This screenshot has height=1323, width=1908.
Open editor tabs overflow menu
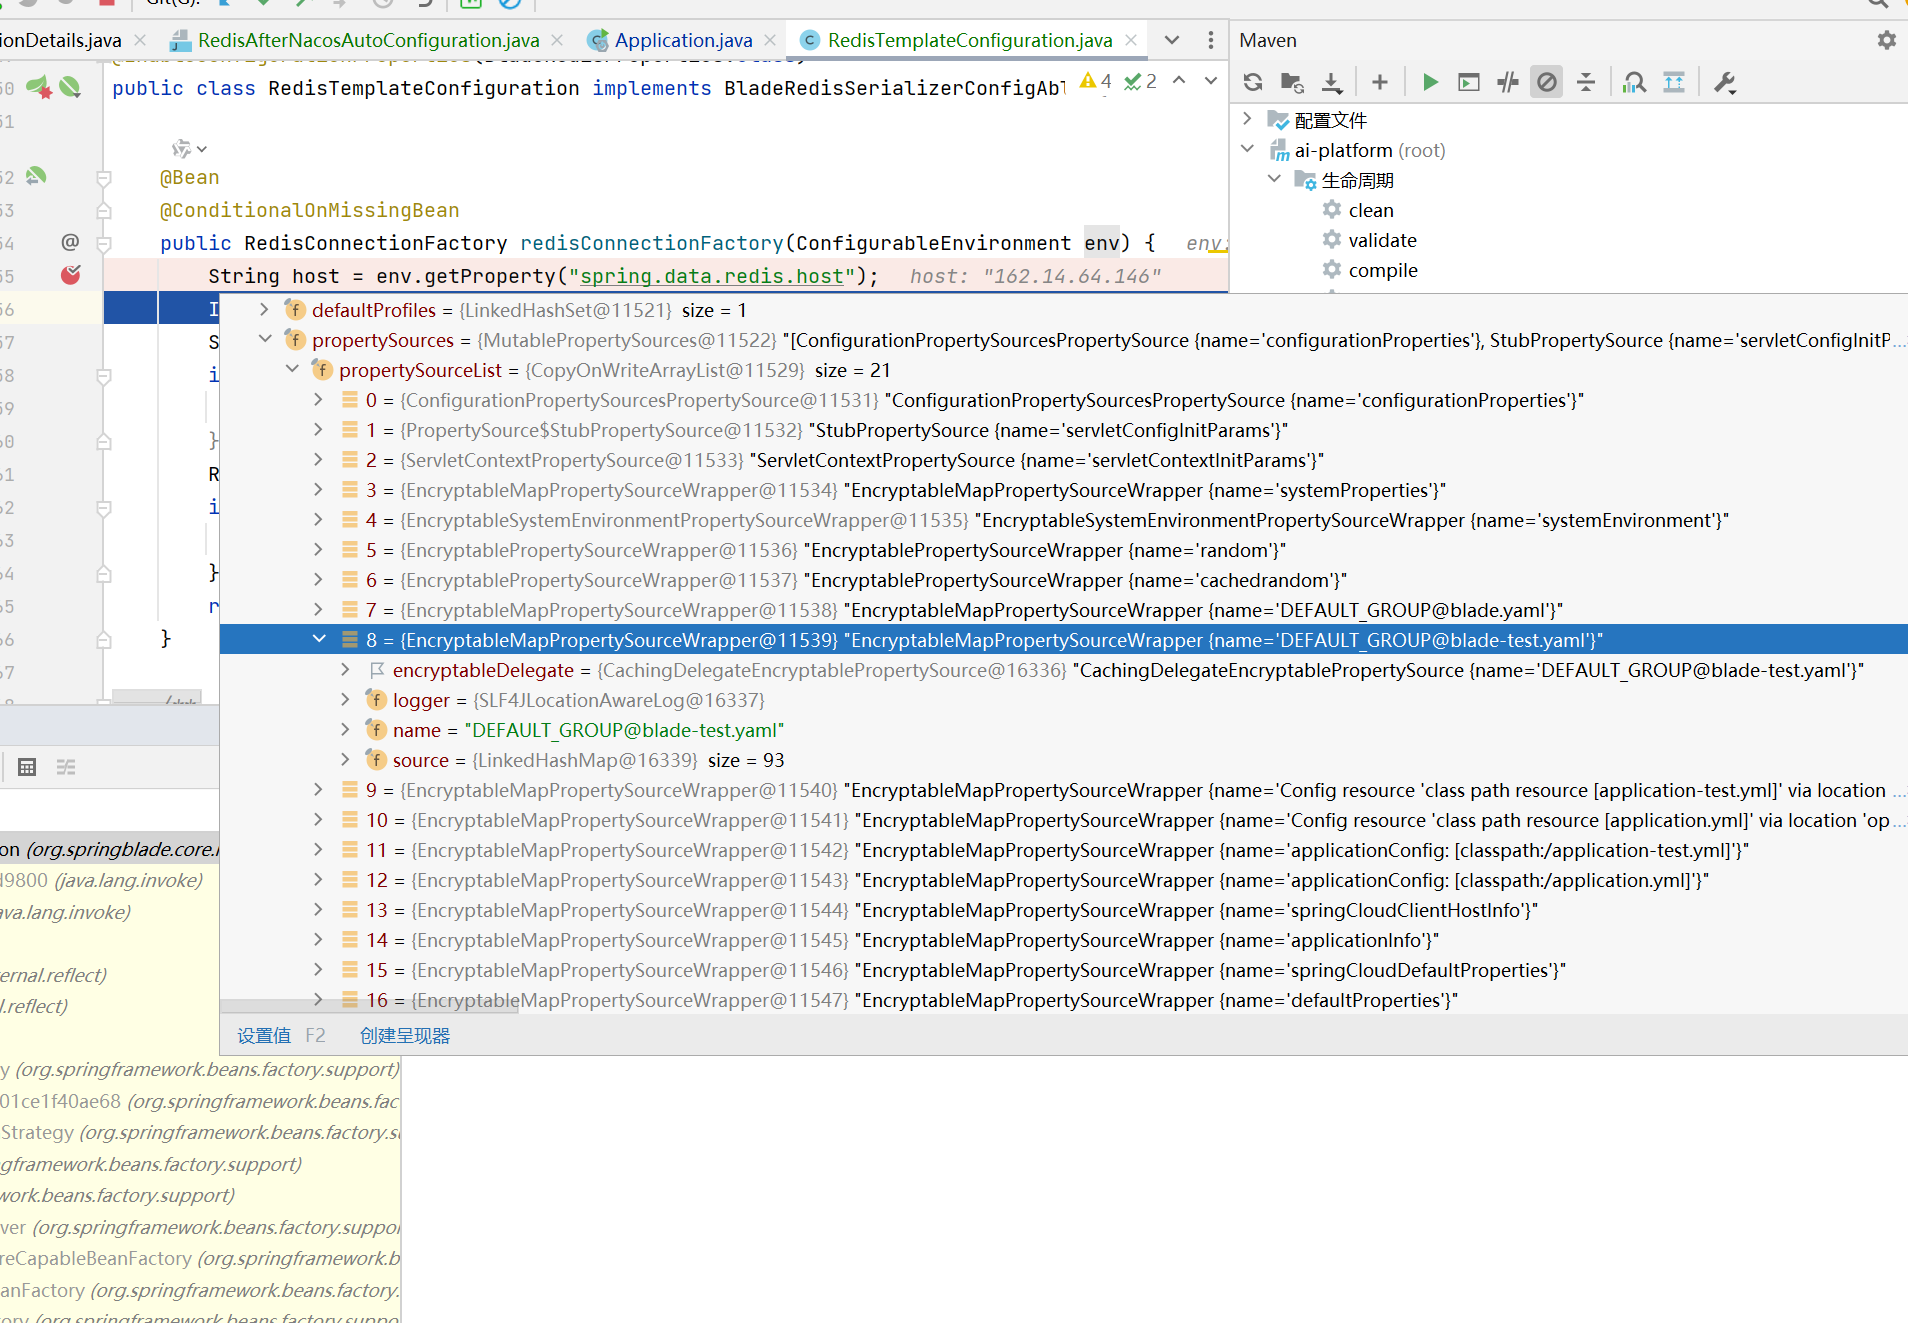[x=1211, y=40]
